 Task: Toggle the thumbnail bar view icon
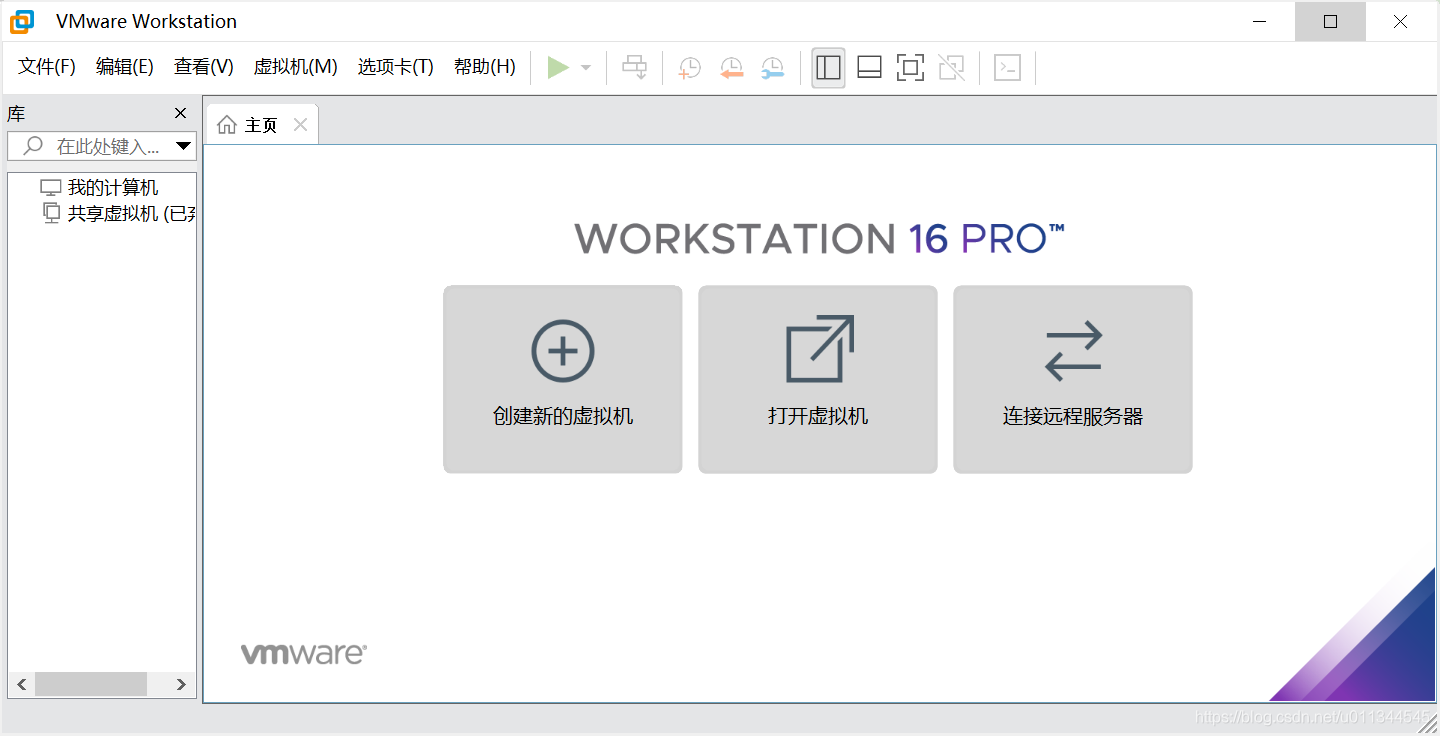tap(869, 67)
